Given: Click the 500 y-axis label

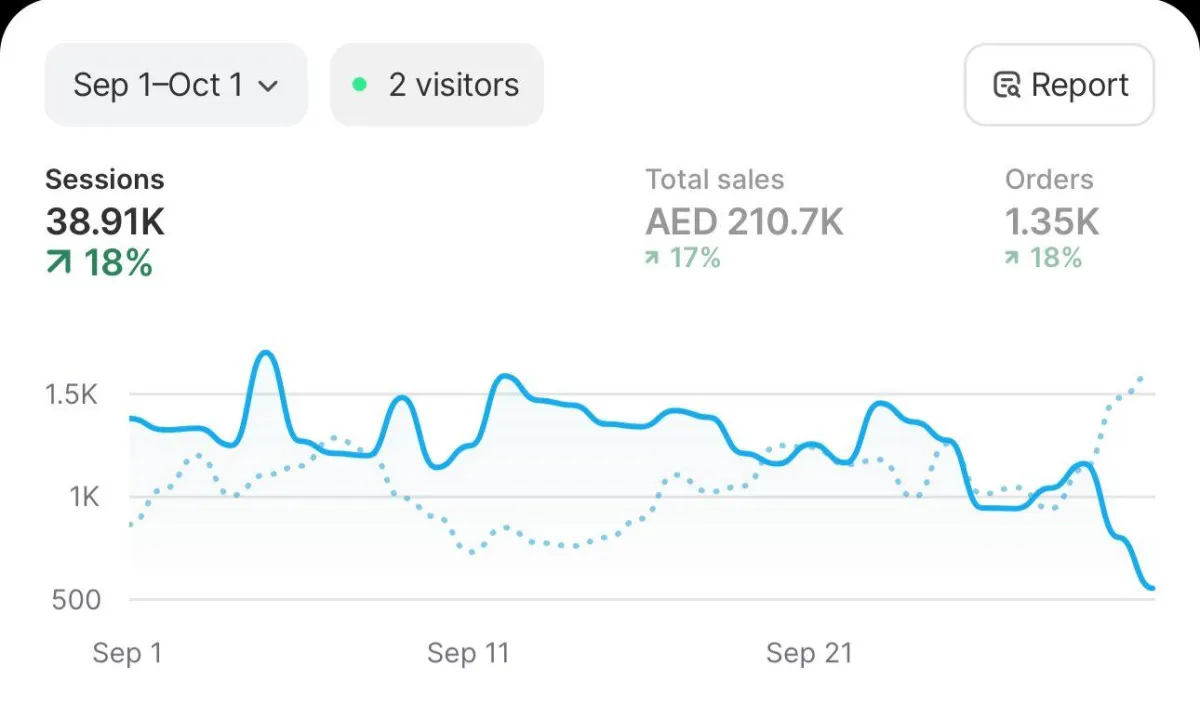Looking at the screenshot, I should [75, 600].
